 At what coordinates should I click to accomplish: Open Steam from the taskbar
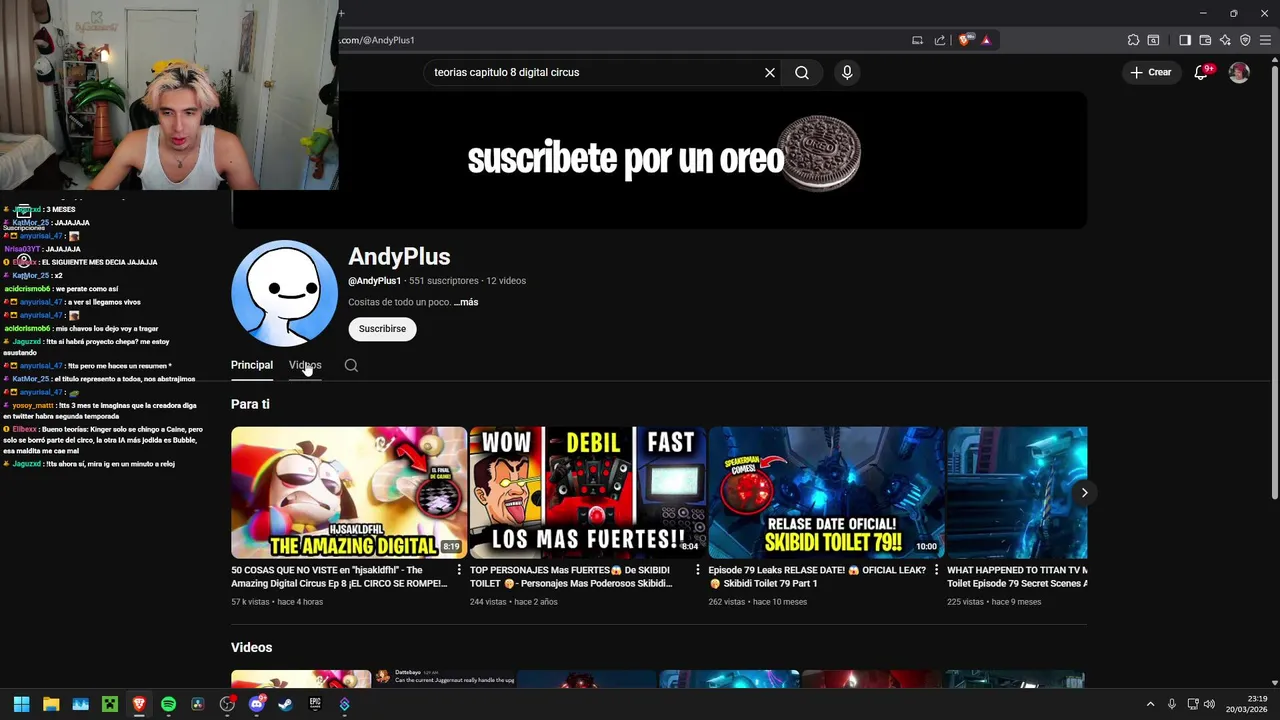coord(285,704)
